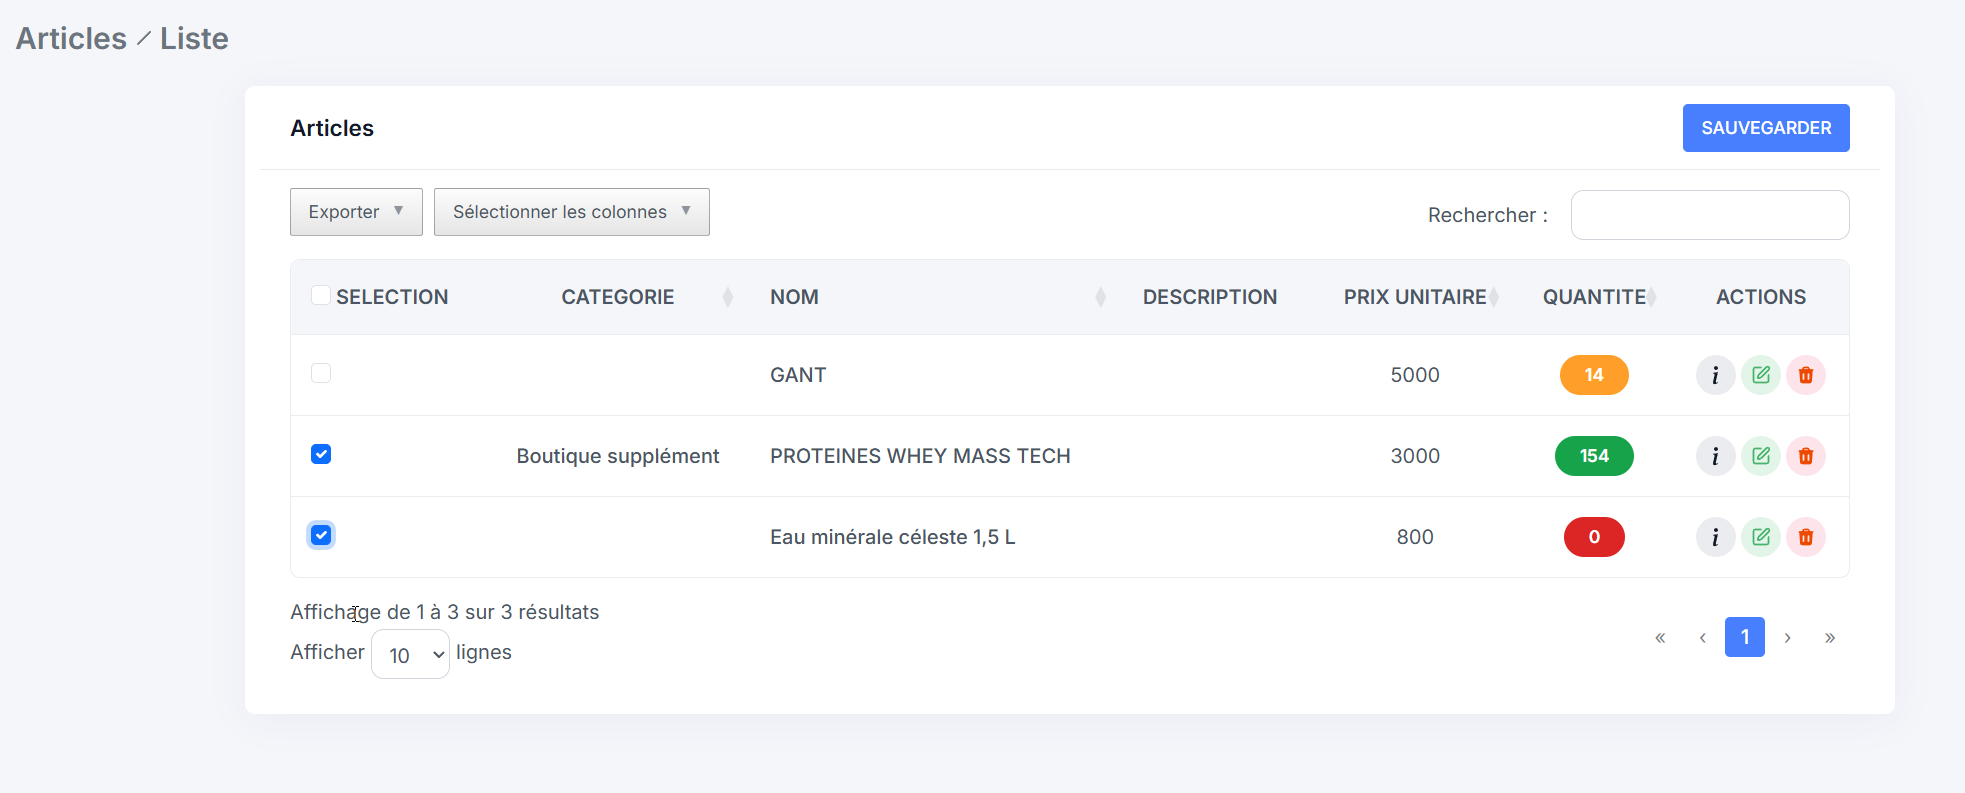Click the Liste breadcrumb text
Screen dimensions: 1965x793
(194, 38)
